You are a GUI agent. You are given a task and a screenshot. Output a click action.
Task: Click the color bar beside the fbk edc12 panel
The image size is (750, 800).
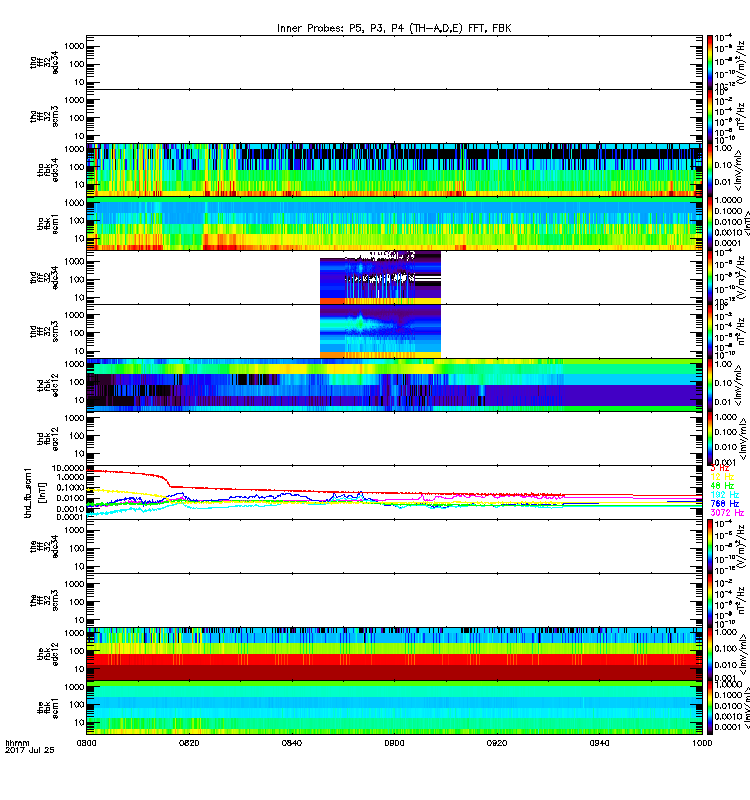tap(710, 654)
